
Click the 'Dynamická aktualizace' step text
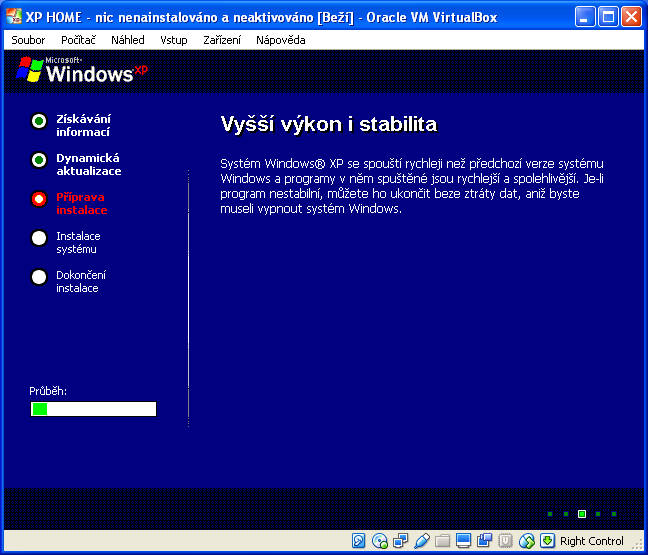click(x=89, y=164)
